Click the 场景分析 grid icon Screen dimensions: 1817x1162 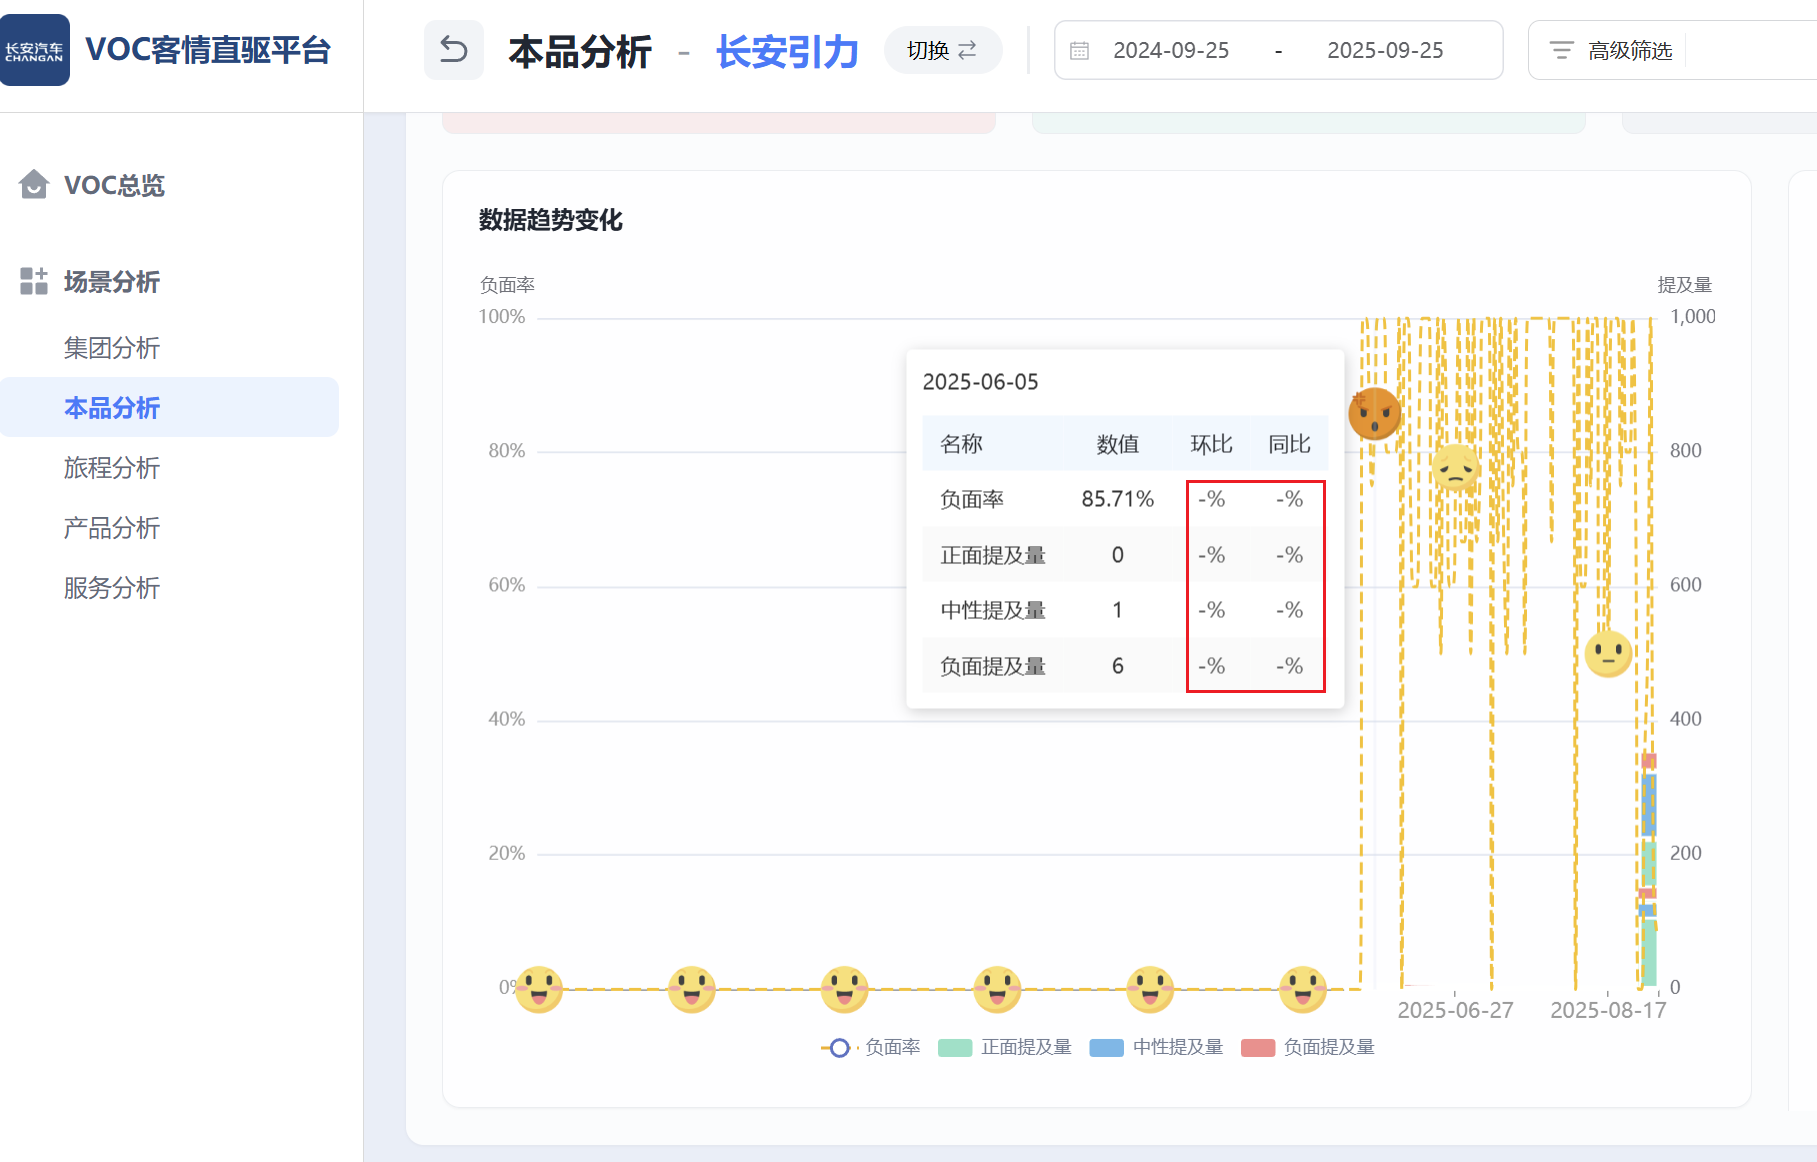coord(34,281)
